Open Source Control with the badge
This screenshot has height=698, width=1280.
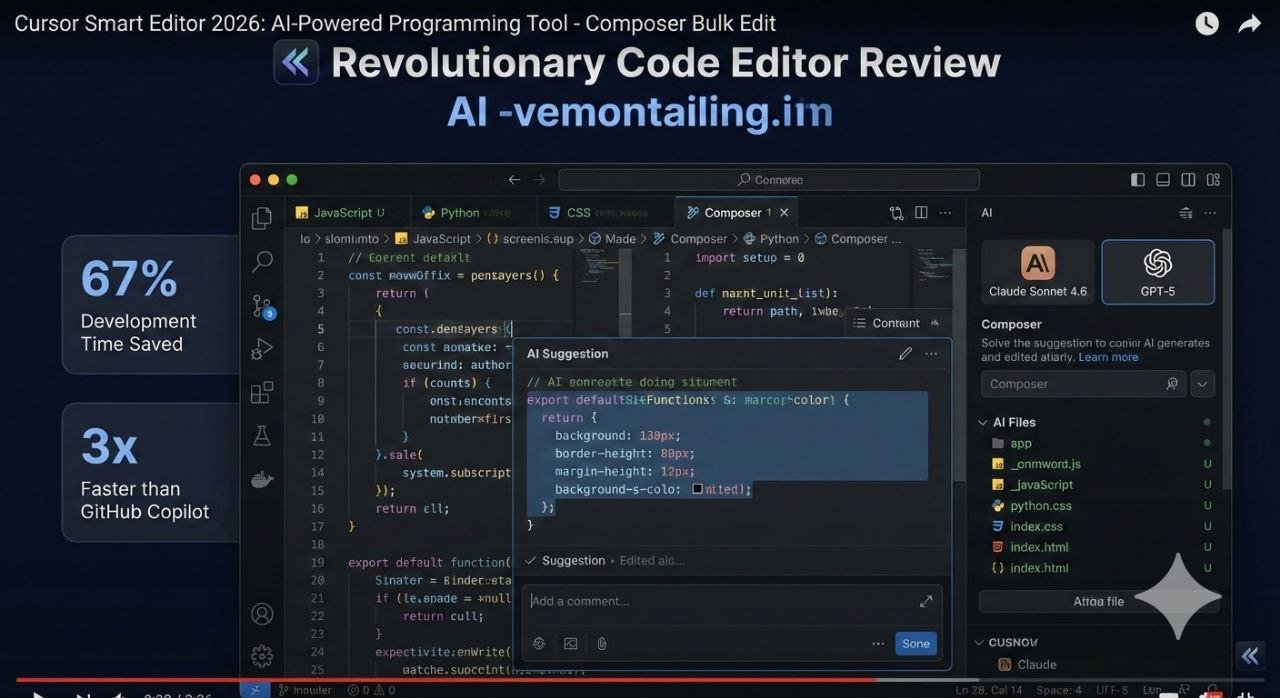click(x=262, y=306)
